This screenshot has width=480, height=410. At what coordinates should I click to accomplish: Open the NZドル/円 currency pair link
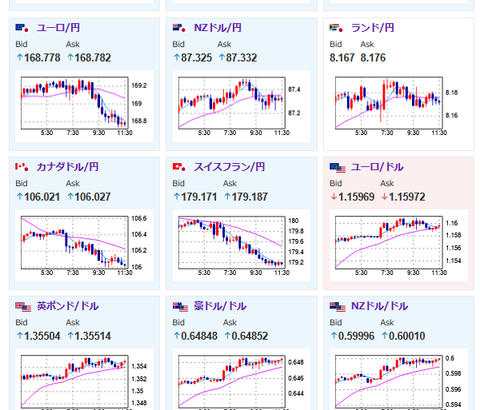click(x=218, y=28)
